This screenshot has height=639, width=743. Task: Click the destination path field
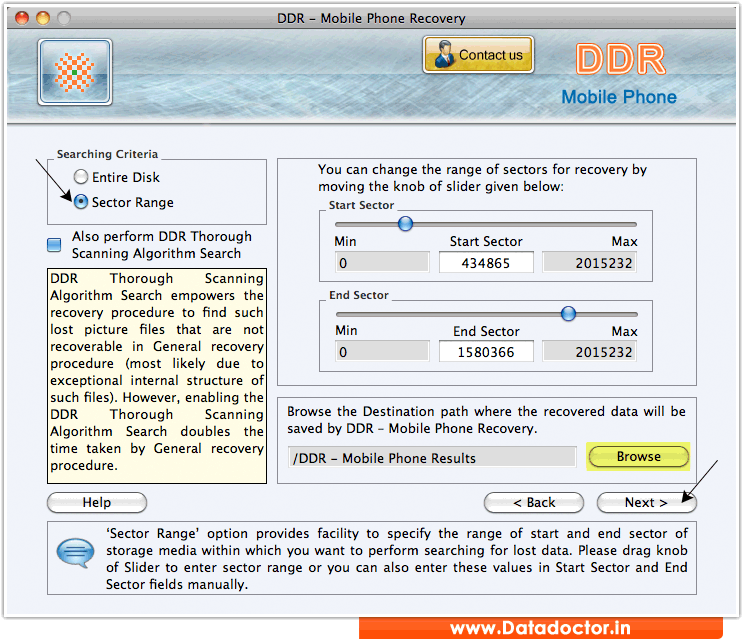[432, 458]
